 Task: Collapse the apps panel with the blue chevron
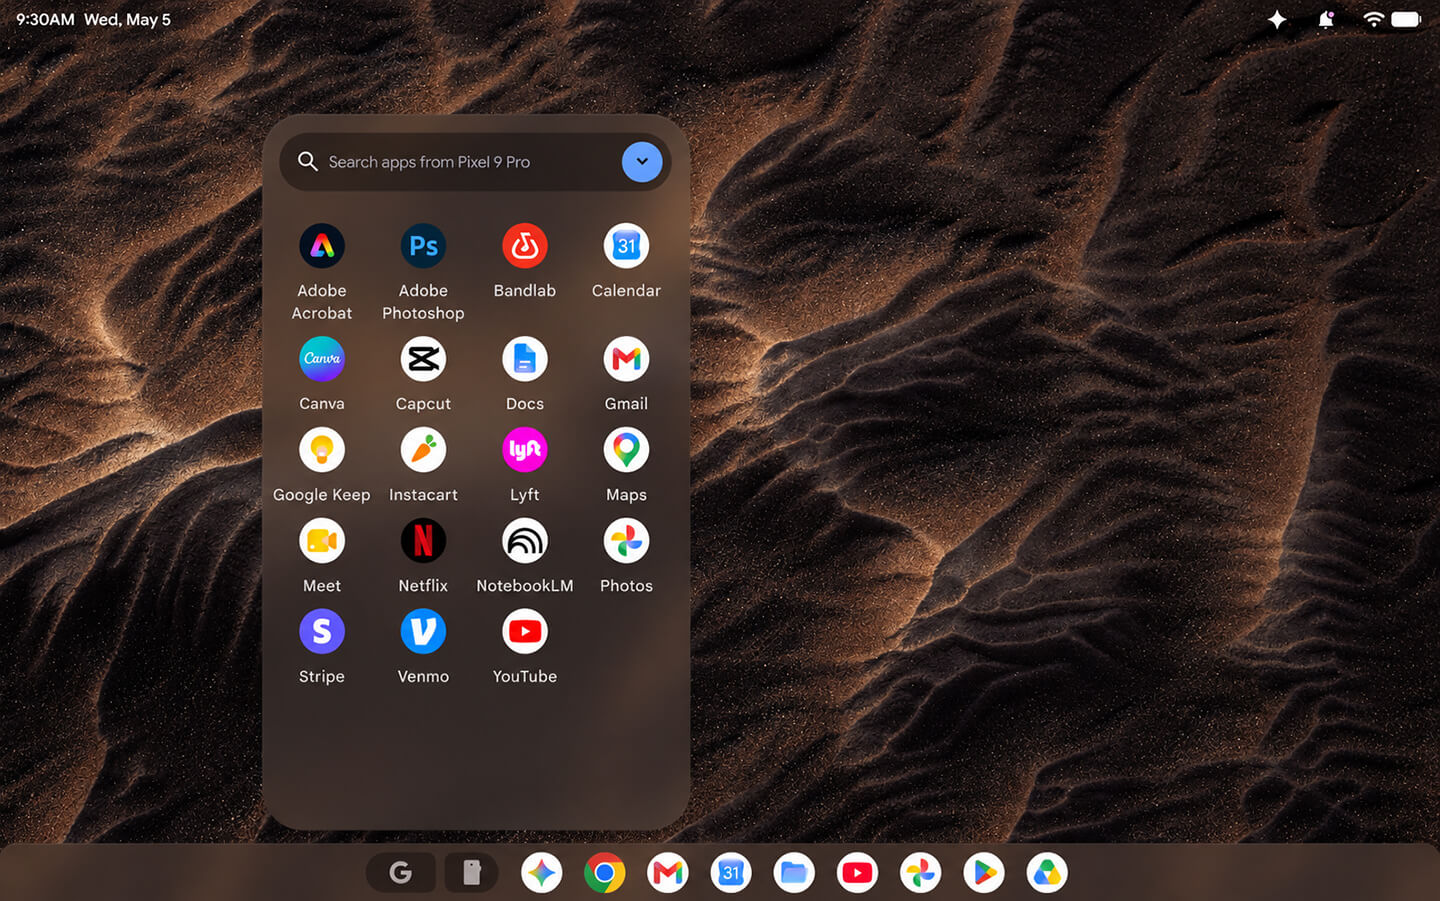click(x=642, y=162)
